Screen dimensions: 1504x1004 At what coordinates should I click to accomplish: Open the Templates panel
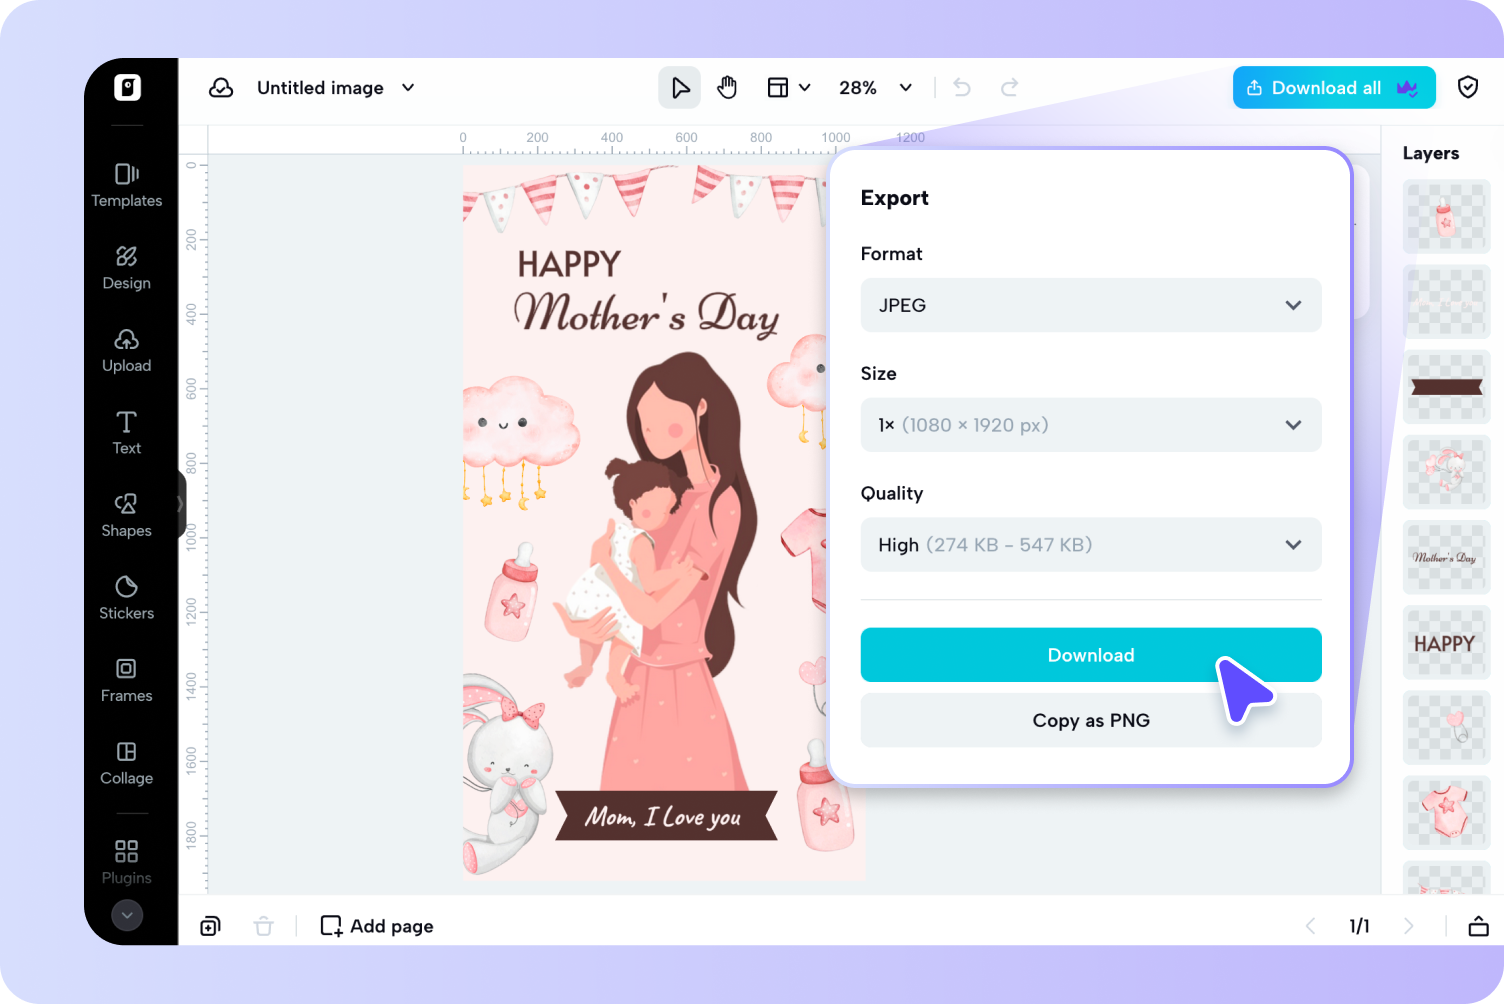tap(126, 185)
